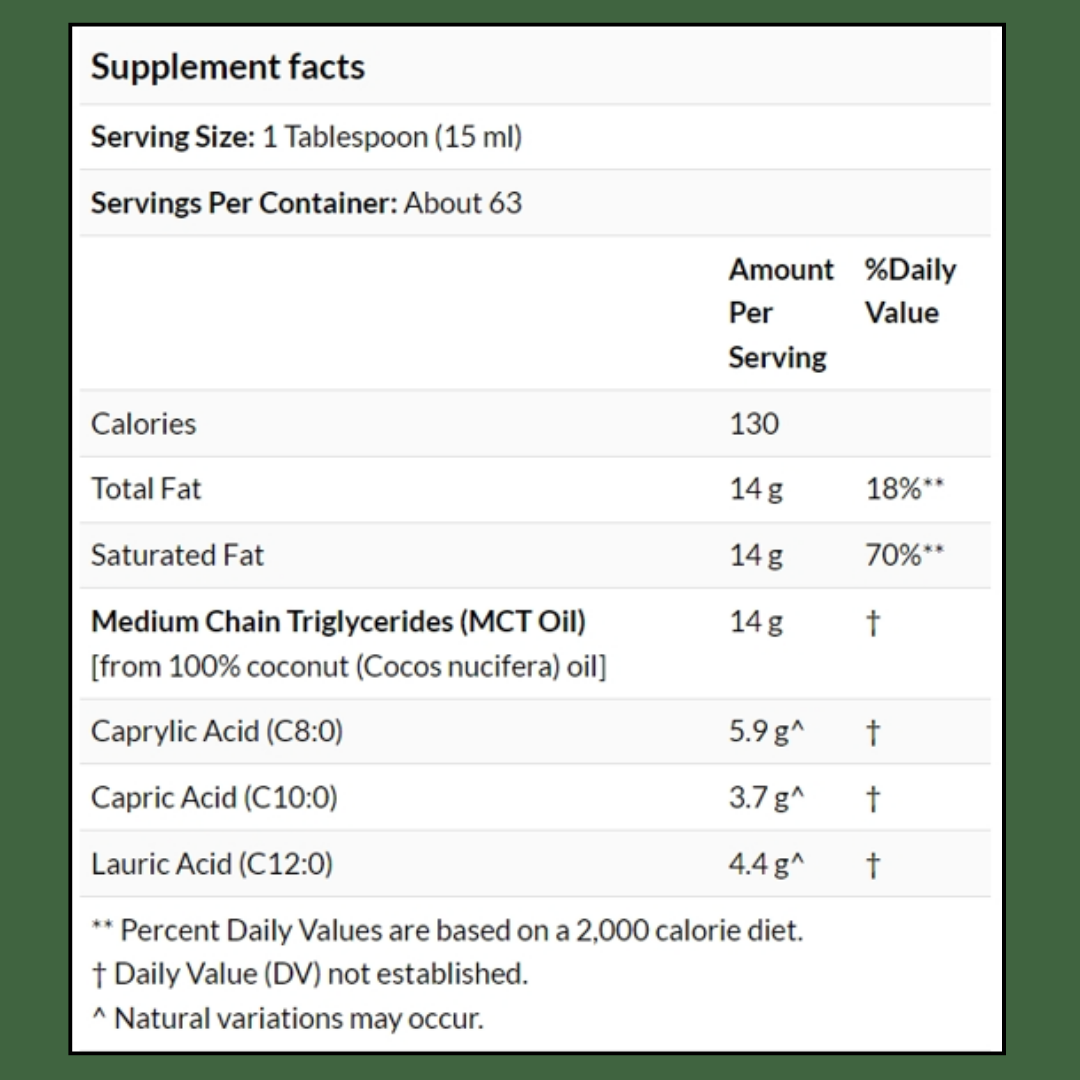The height and width of the screenshot is (1080, 1080).
Task: Click Medium Chain Triglycerides (MCT Oil) label
Action: [338, 621]
